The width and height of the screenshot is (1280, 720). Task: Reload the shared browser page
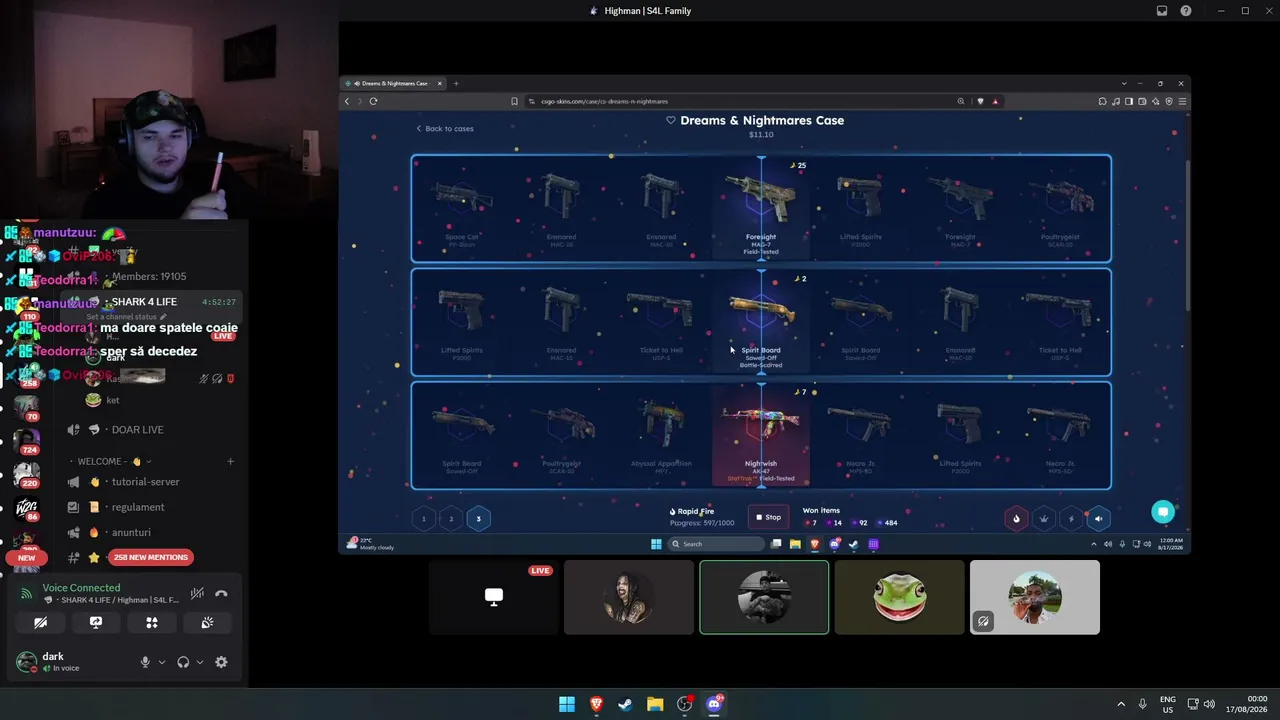pos(373,101)
